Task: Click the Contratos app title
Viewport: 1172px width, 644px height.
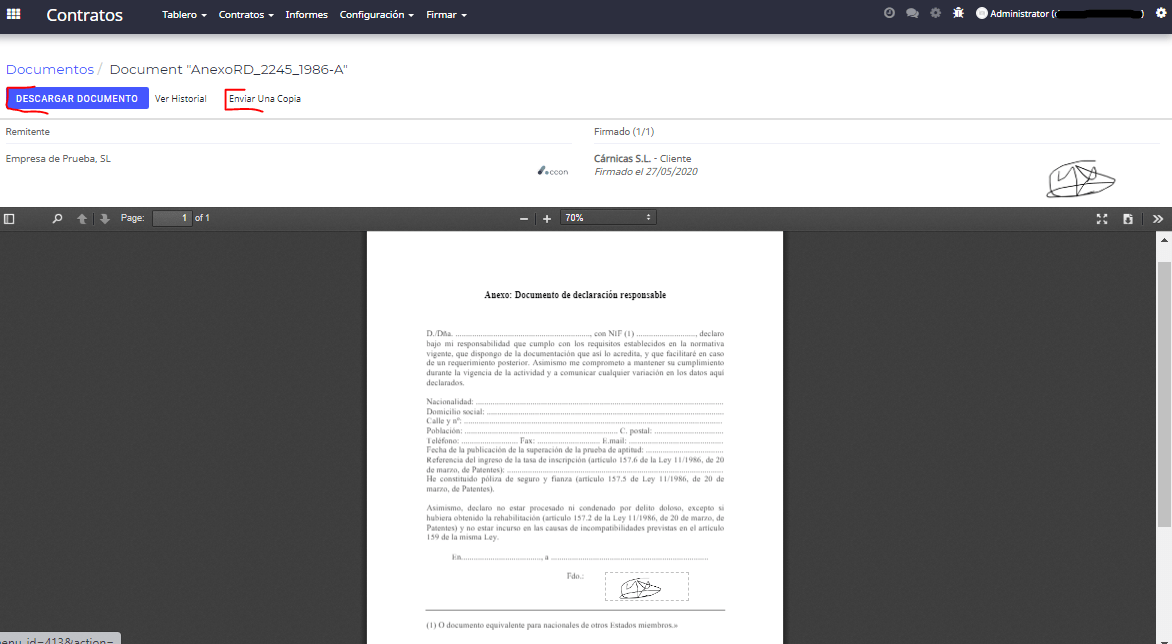Action: [84, 15]
